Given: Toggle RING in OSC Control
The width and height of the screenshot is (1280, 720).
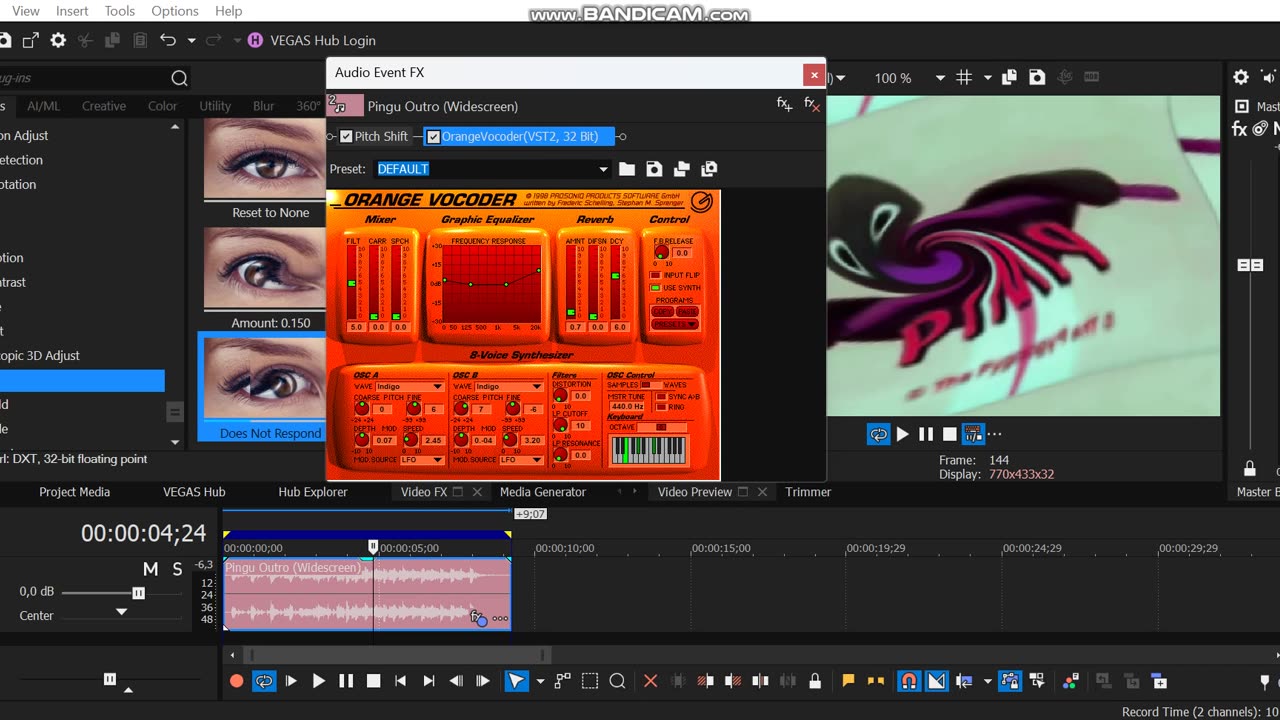Looking at the screenshot, I should point(660,407).
